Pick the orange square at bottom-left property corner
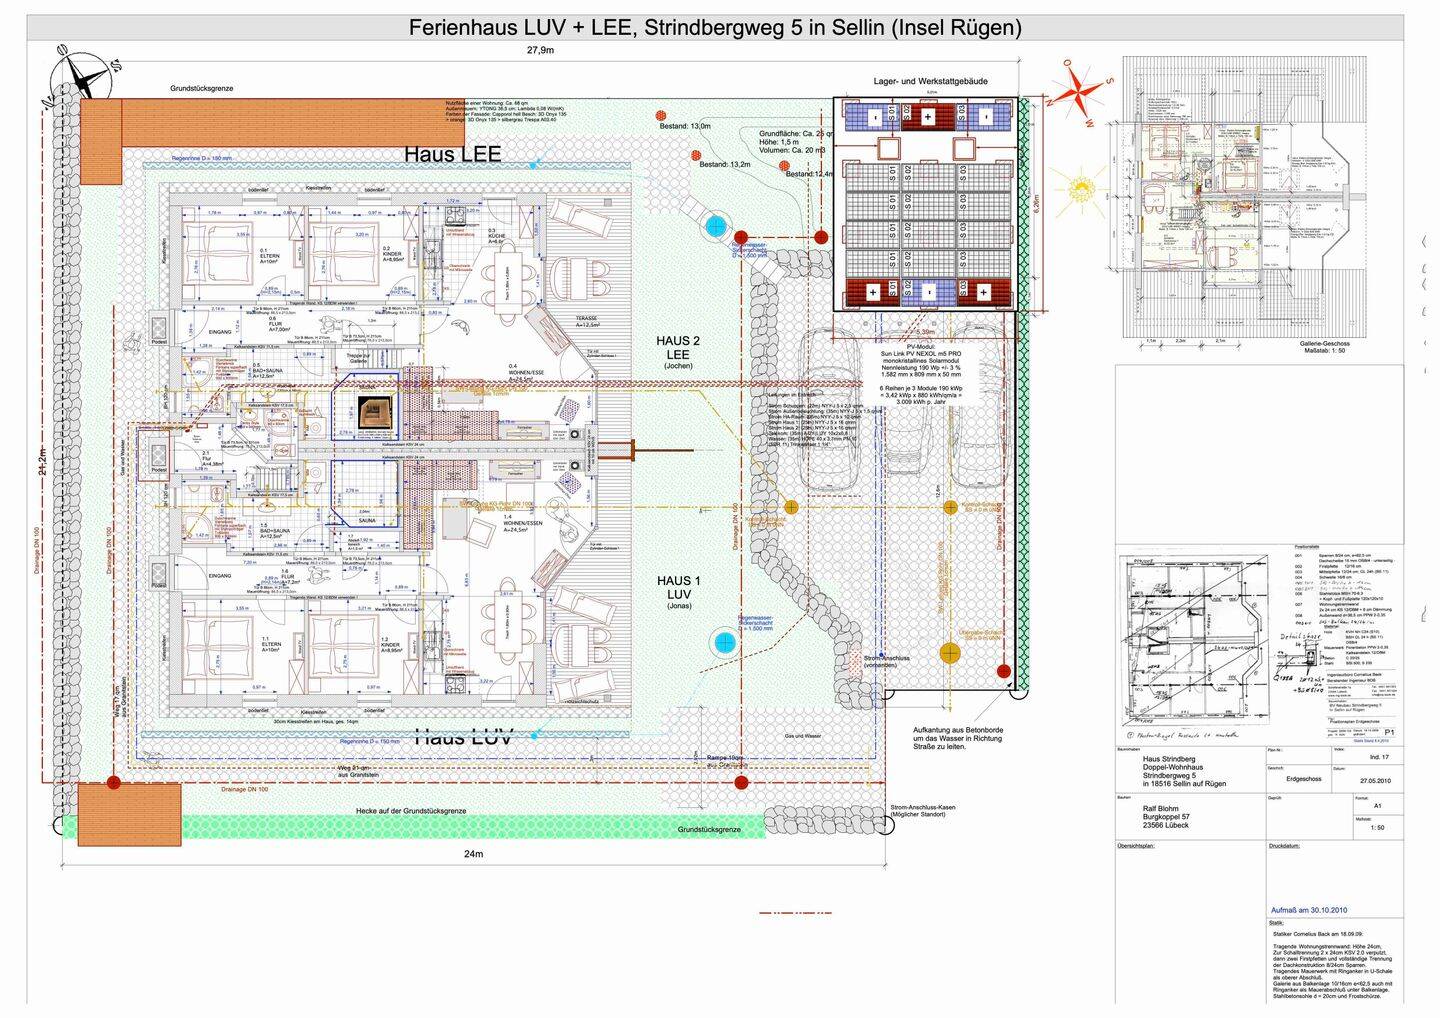This screenshot has width=1440, height=1018. point(129,815)
